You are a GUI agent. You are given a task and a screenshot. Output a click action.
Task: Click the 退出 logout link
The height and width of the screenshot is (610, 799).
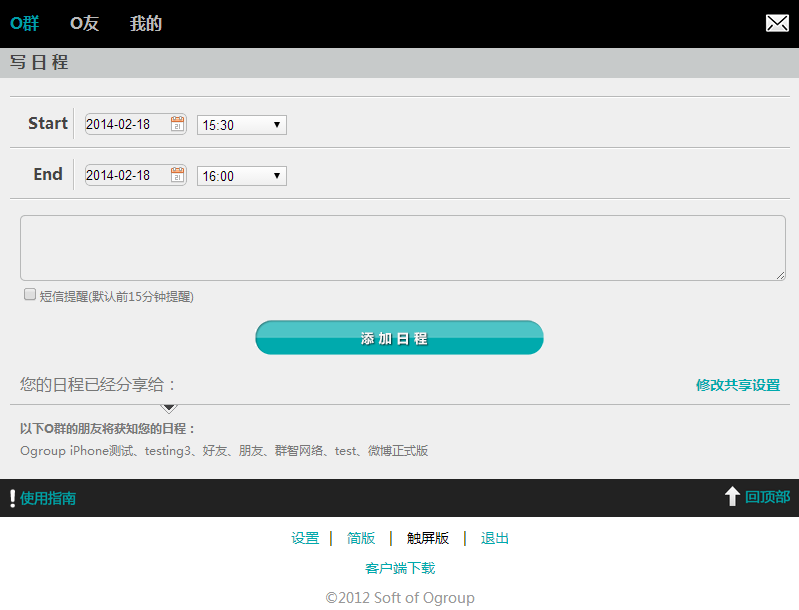(495, 538)
